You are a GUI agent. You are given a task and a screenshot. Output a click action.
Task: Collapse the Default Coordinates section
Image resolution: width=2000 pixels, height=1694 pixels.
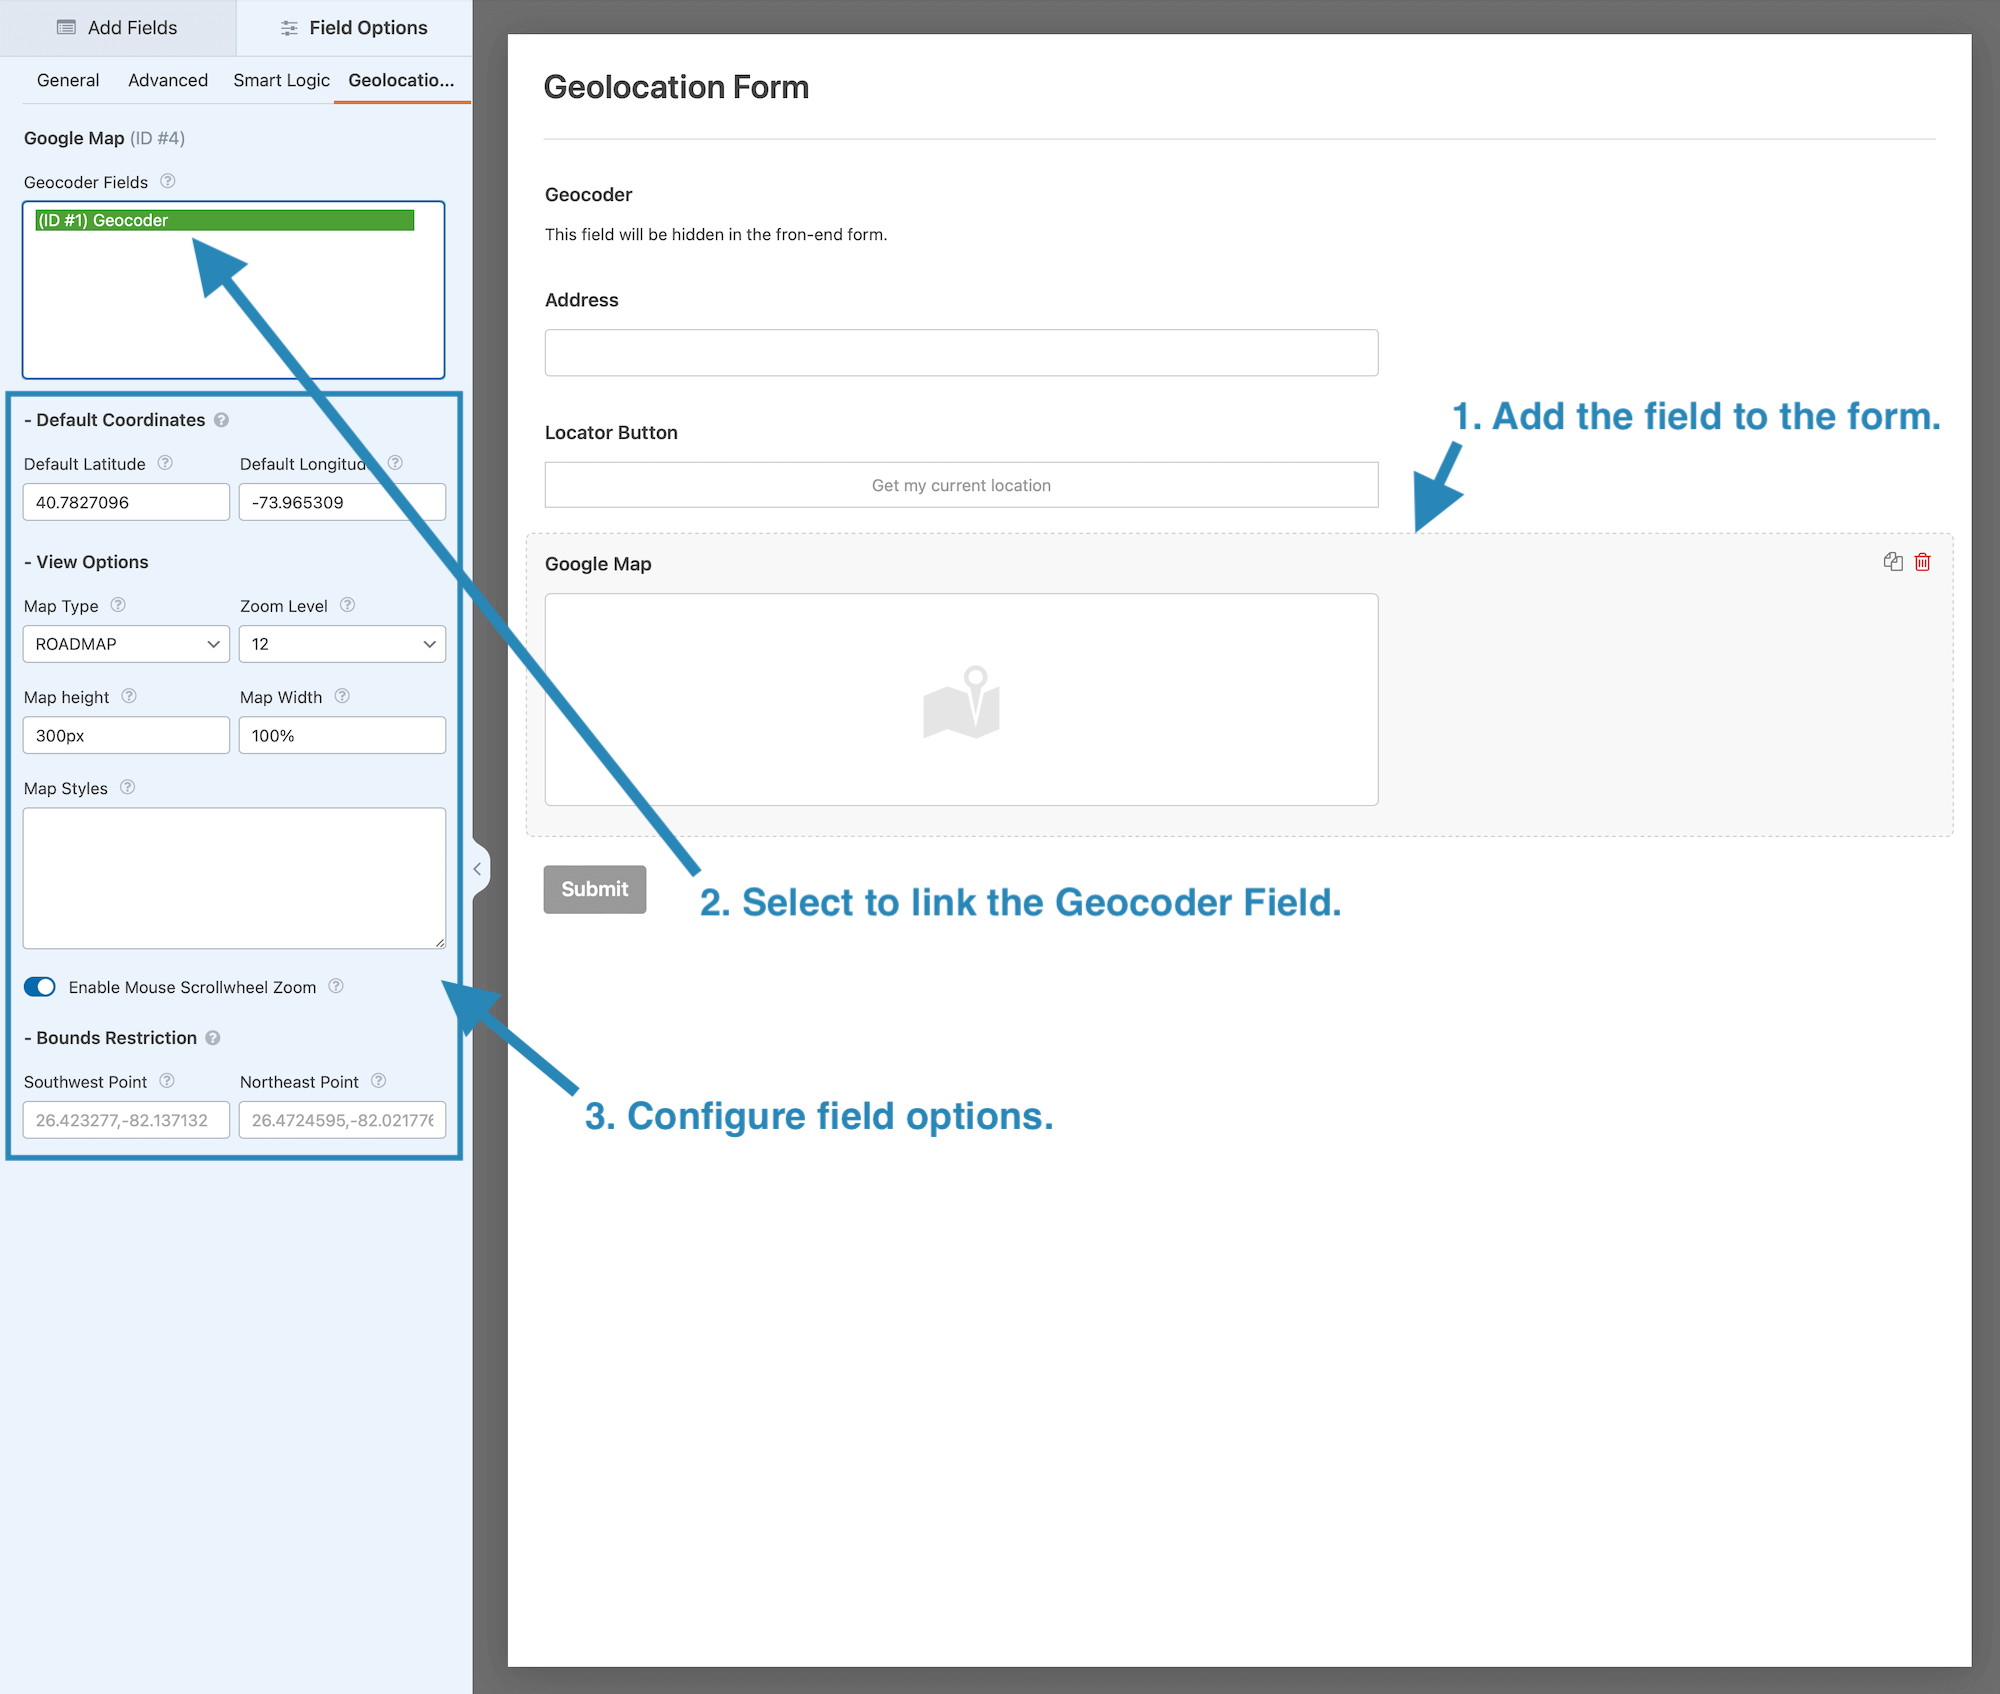pos(114,420)
